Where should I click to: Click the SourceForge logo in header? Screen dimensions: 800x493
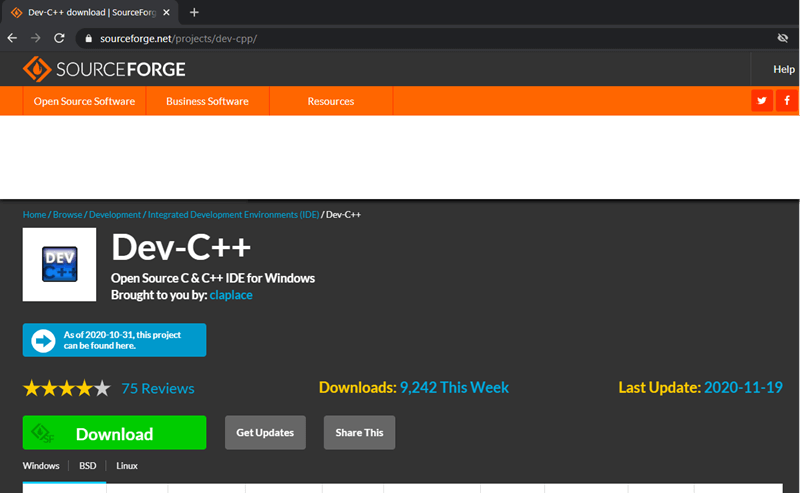click(x=105, y=69)
